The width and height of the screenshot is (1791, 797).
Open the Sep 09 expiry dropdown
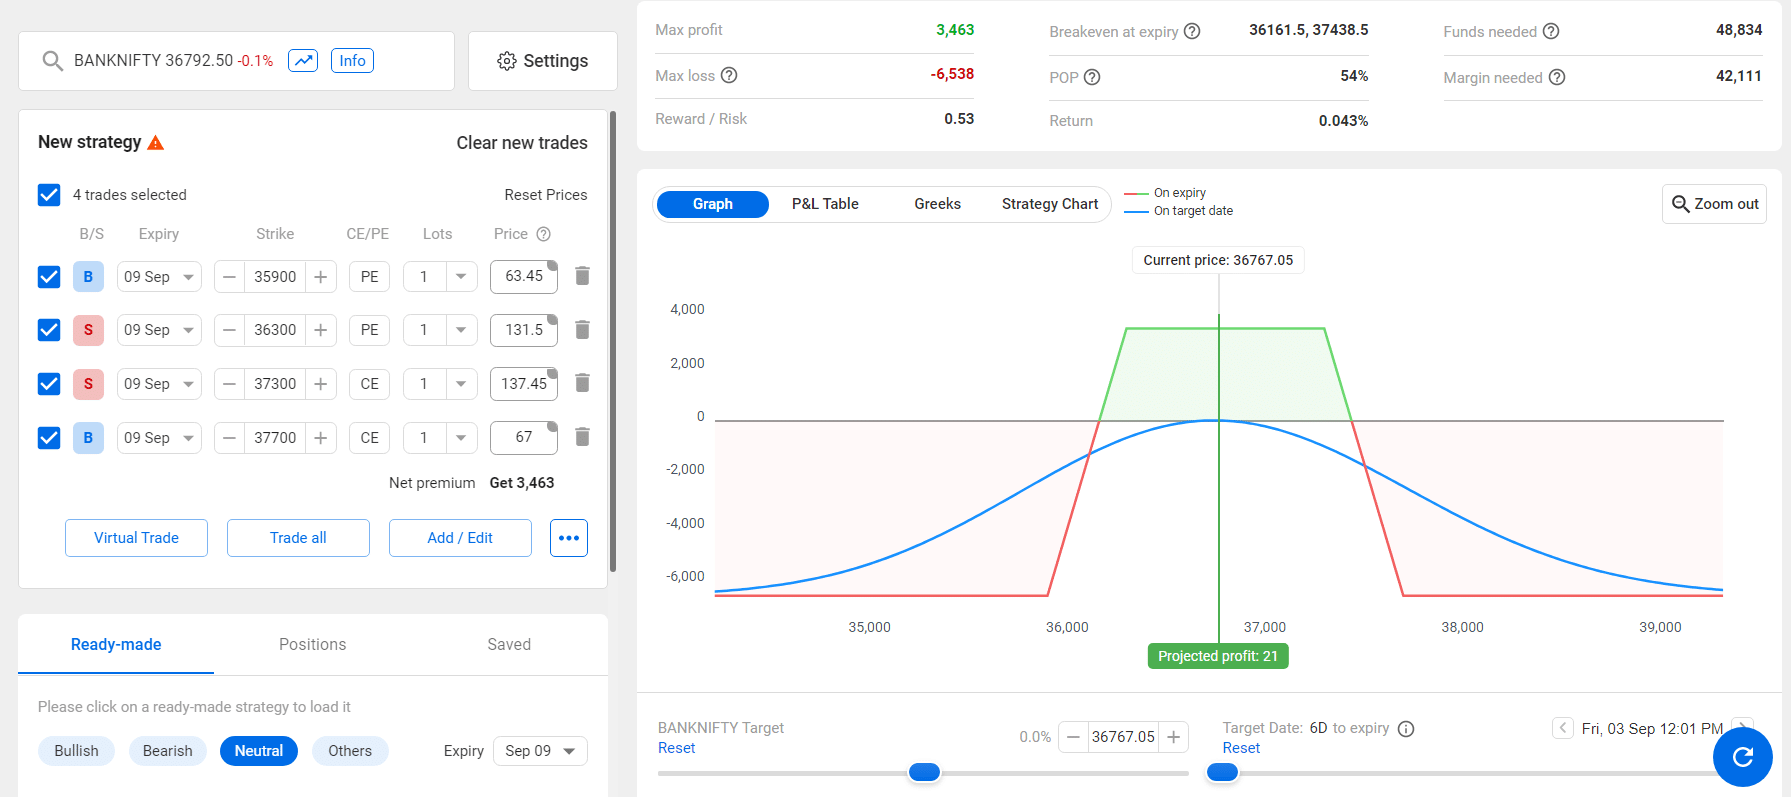540,751
